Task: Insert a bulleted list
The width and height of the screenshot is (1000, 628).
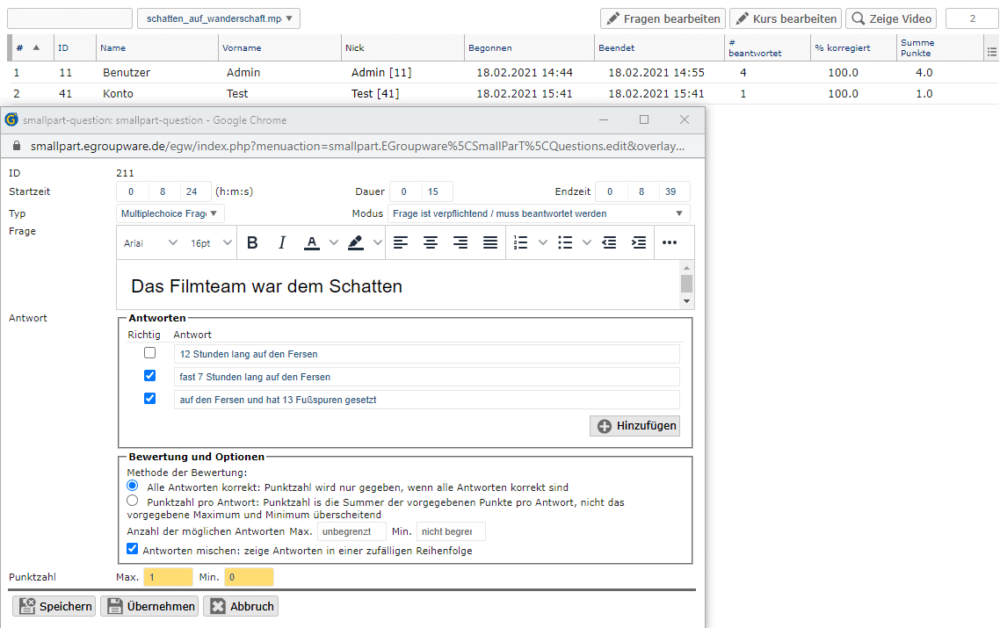Action: pyautogui.click(x=565, y=243)
